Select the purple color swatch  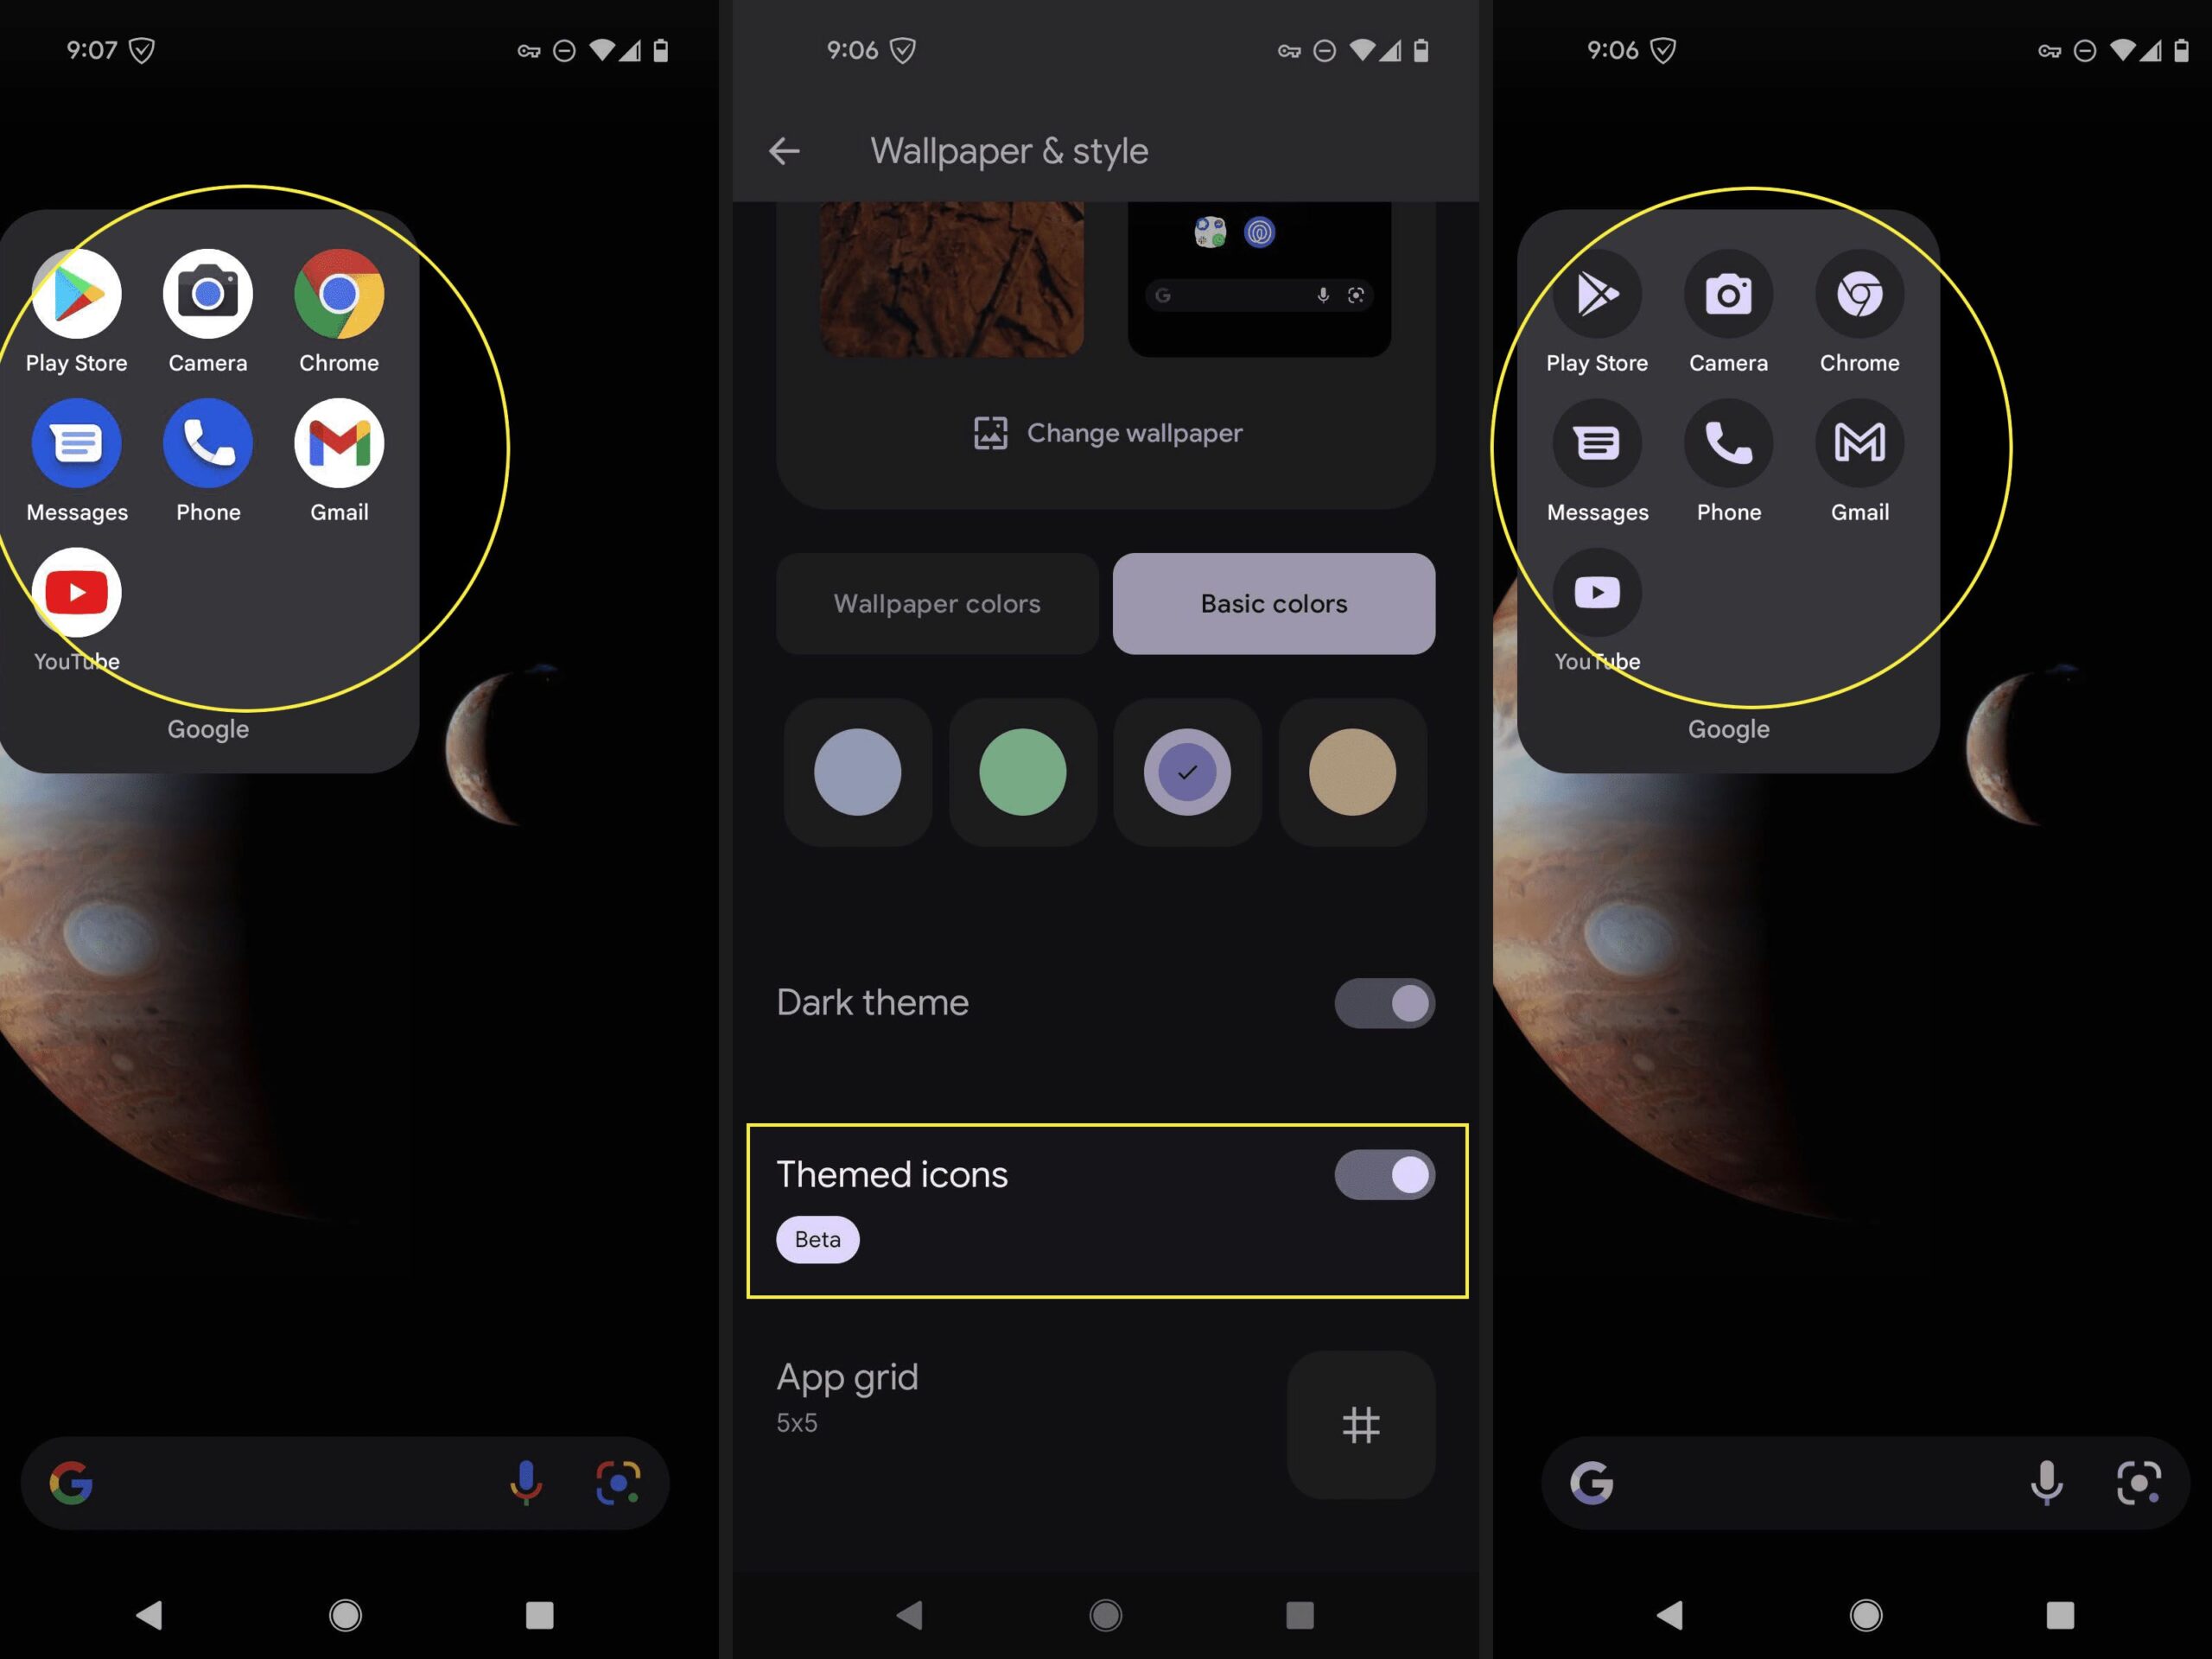click(x=1186, y=772)
